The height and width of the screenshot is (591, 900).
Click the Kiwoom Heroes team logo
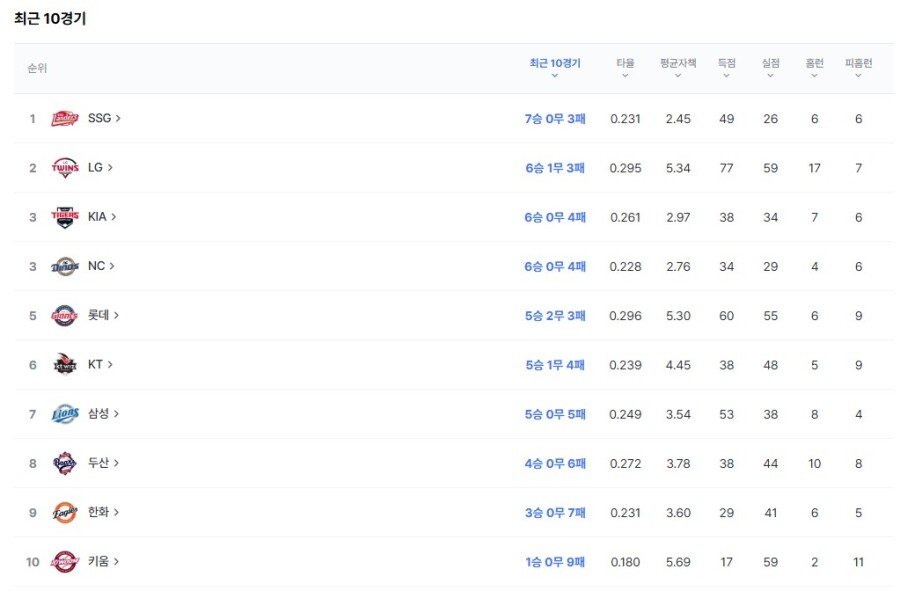point(64,562)
